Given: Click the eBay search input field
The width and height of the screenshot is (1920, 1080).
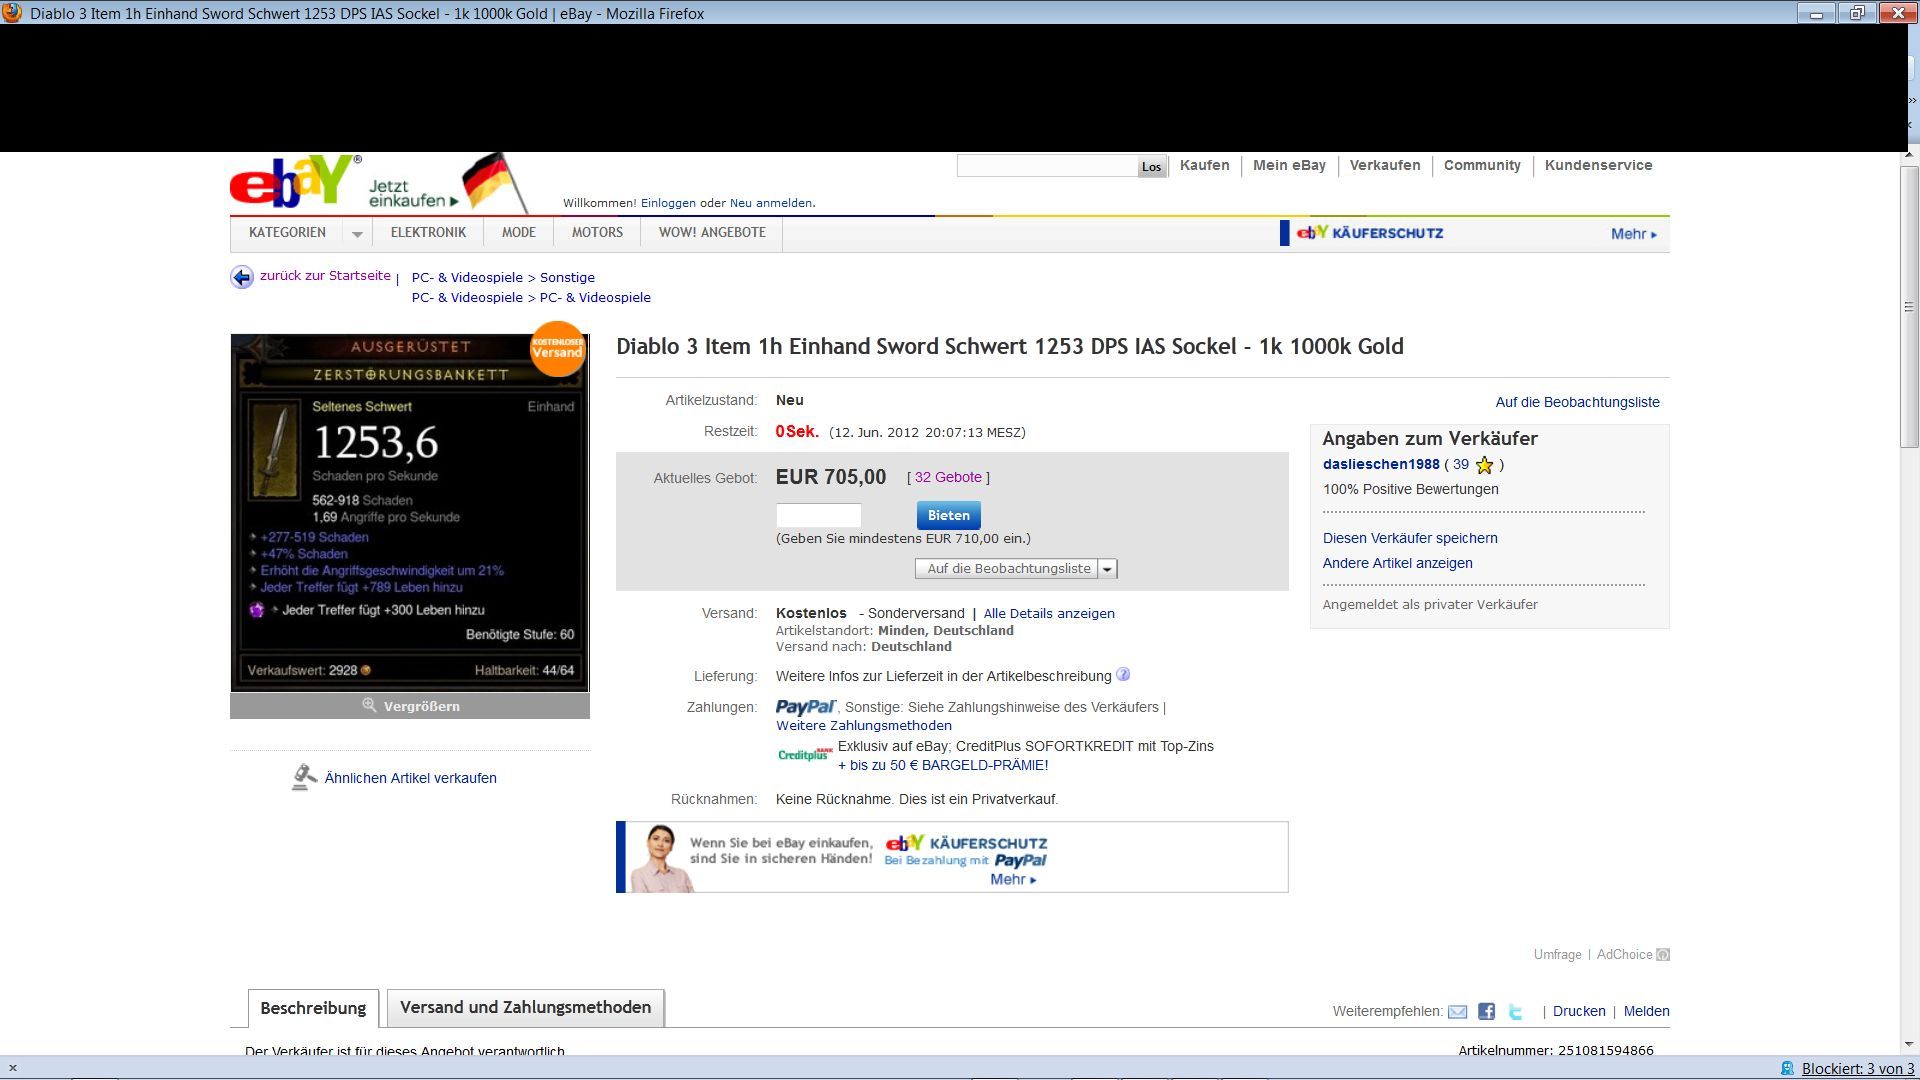Looking at the screenshot, I should tap(1047, 166).
